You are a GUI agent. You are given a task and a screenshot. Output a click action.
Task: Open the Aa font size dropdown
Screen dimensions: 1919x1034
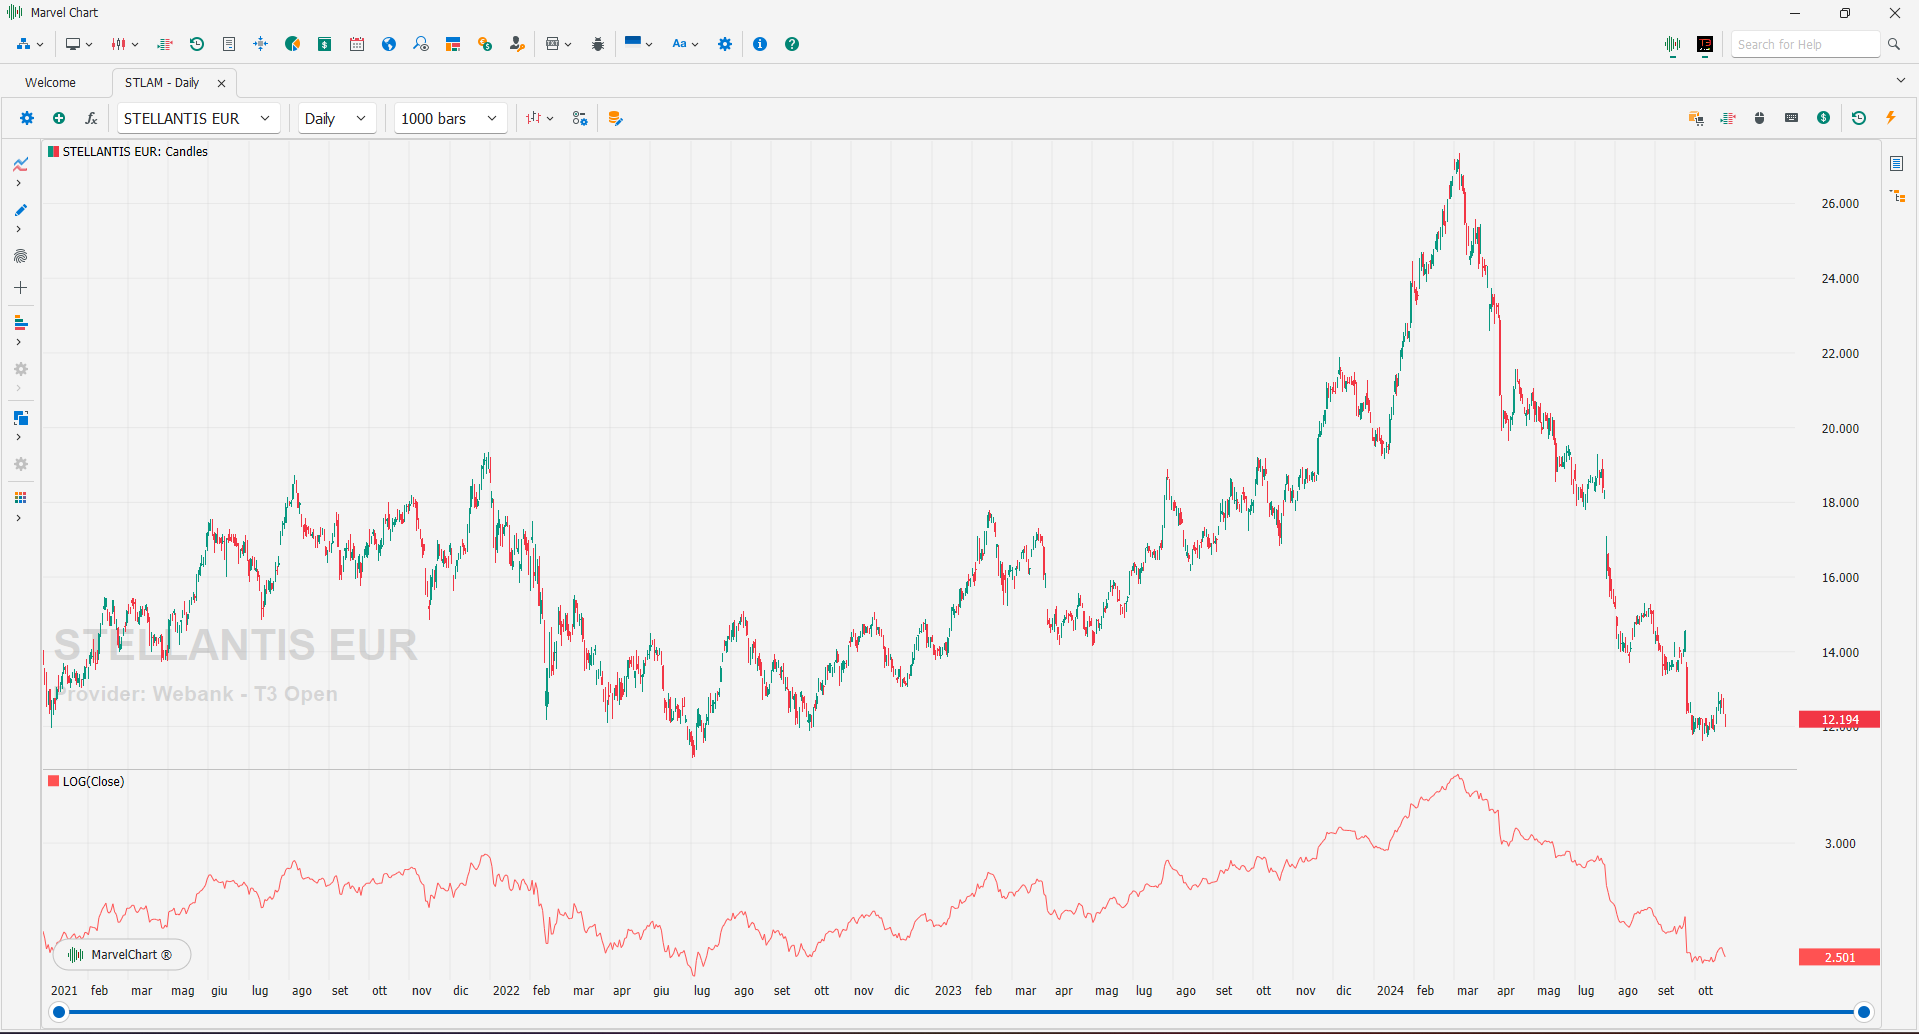pyautogui.click(x=685, y=44)
